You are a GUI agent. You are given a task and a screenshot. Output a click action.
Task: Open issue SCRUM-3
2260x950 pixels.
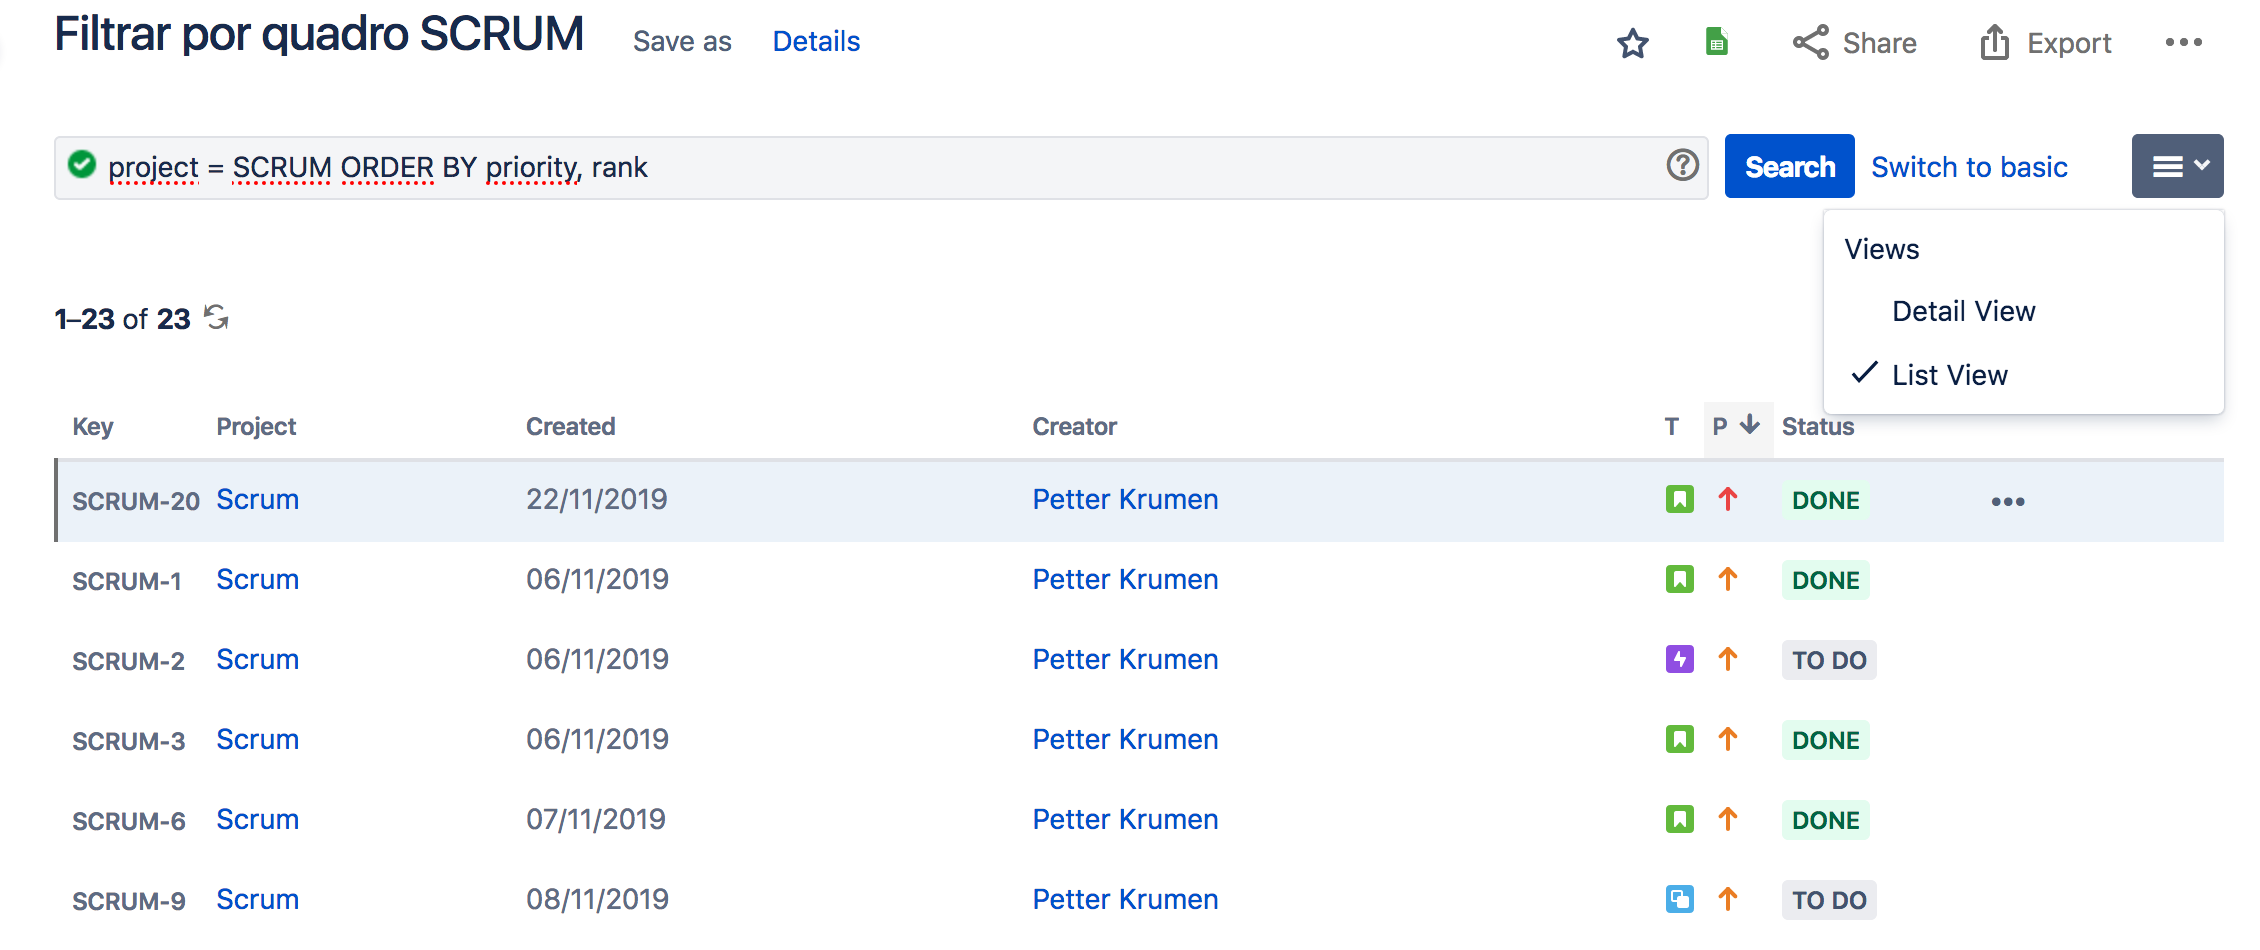pyautogui.click(x=128, y=741)
